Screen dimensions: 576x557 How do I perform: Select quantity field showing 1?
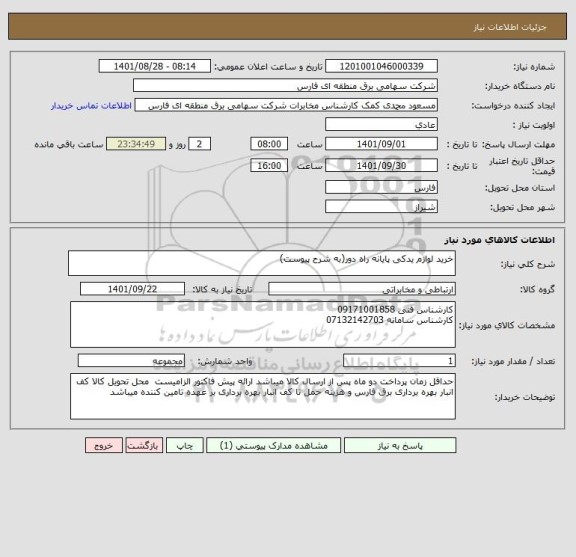399,361
